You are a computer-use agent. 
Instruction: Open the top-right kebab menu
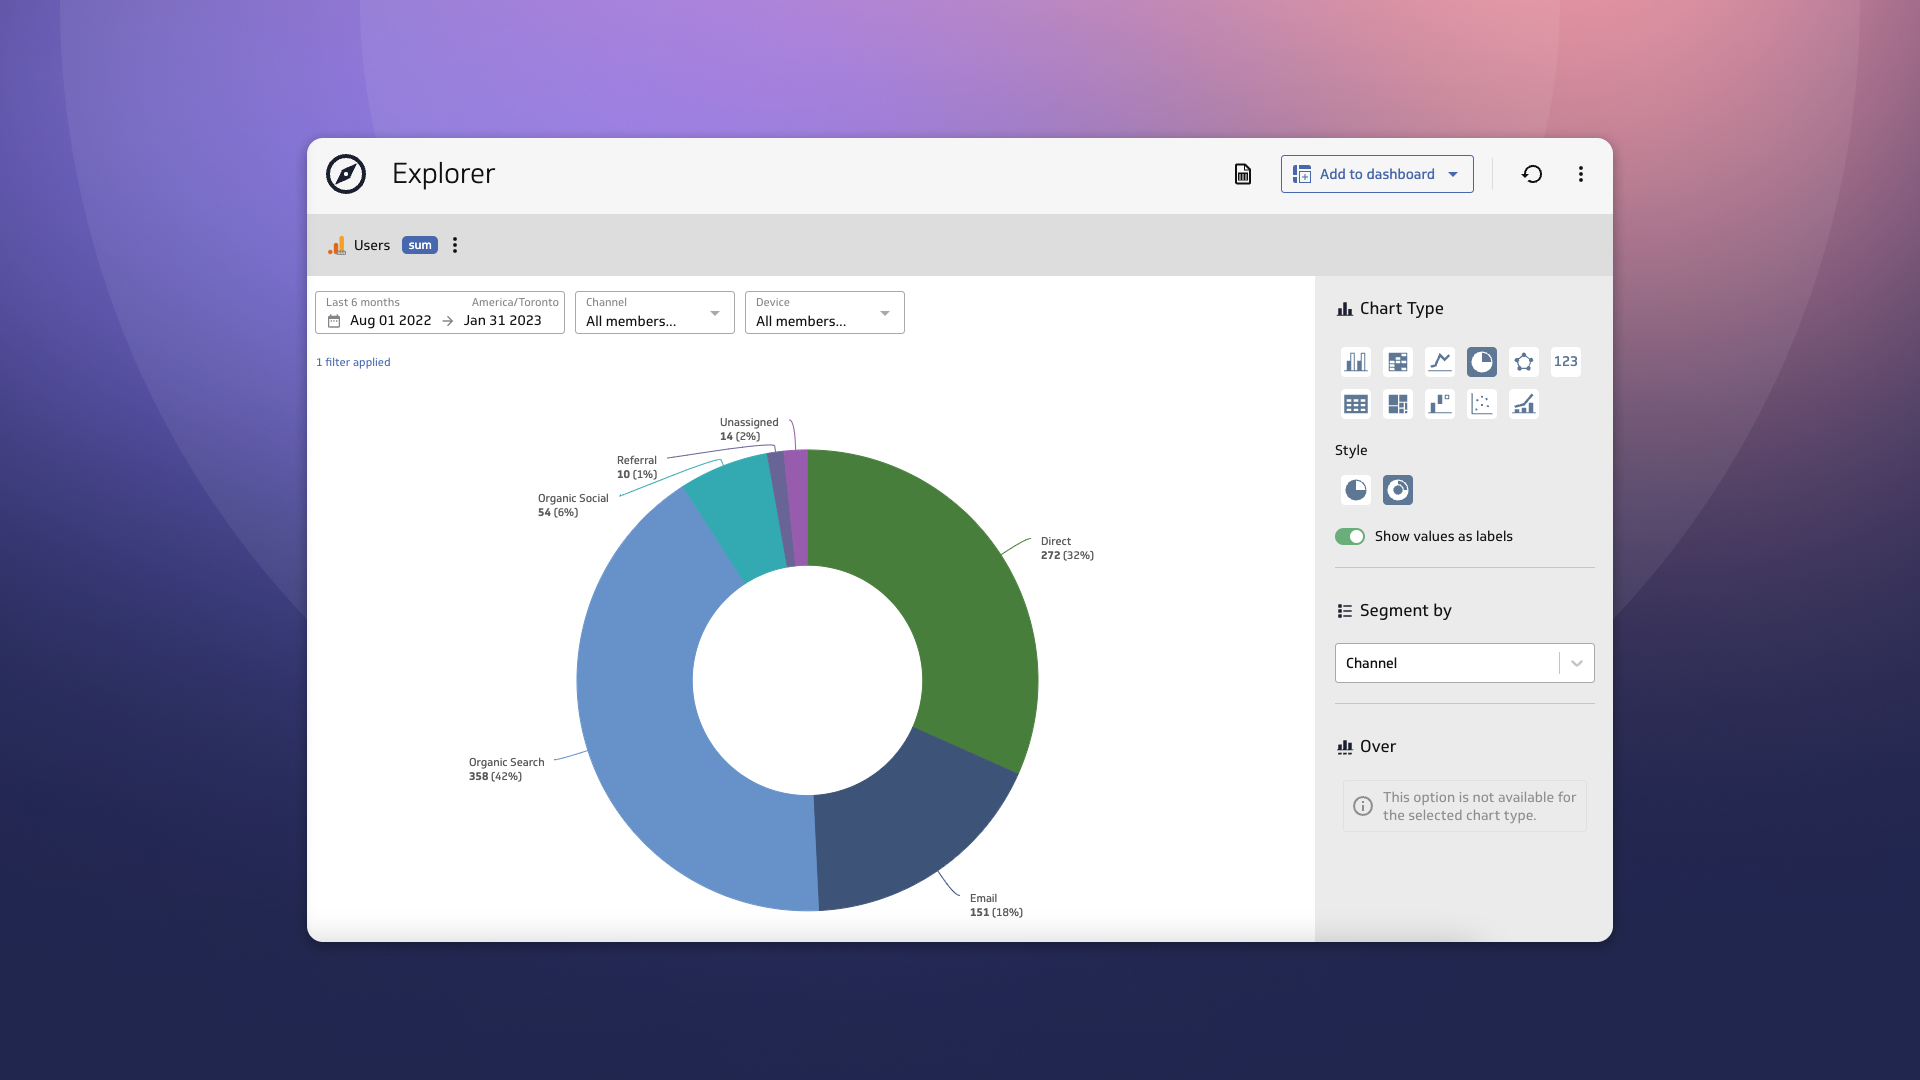tap(1581, 173)
